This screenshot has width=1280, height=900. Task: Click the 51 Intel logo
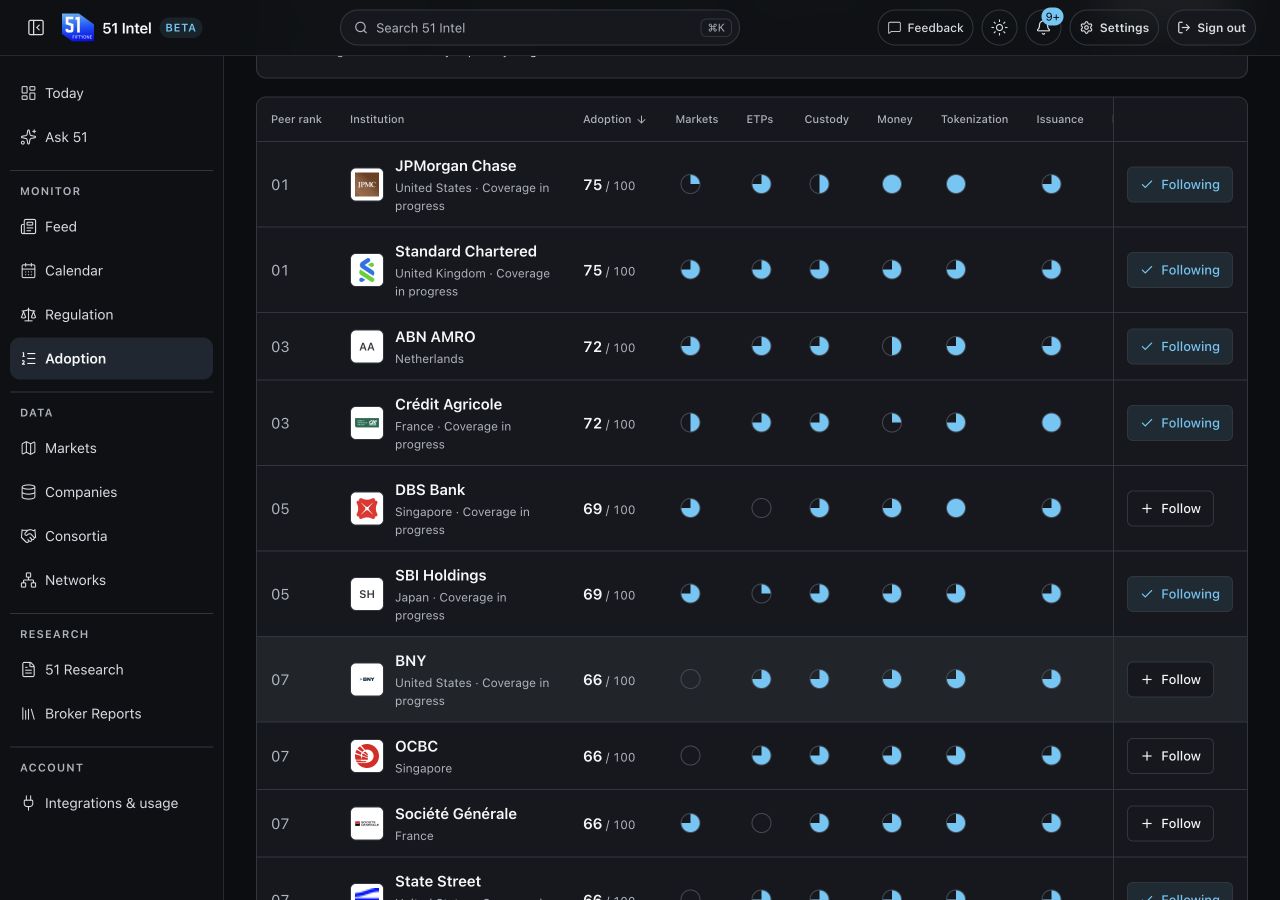pos(77,28)
